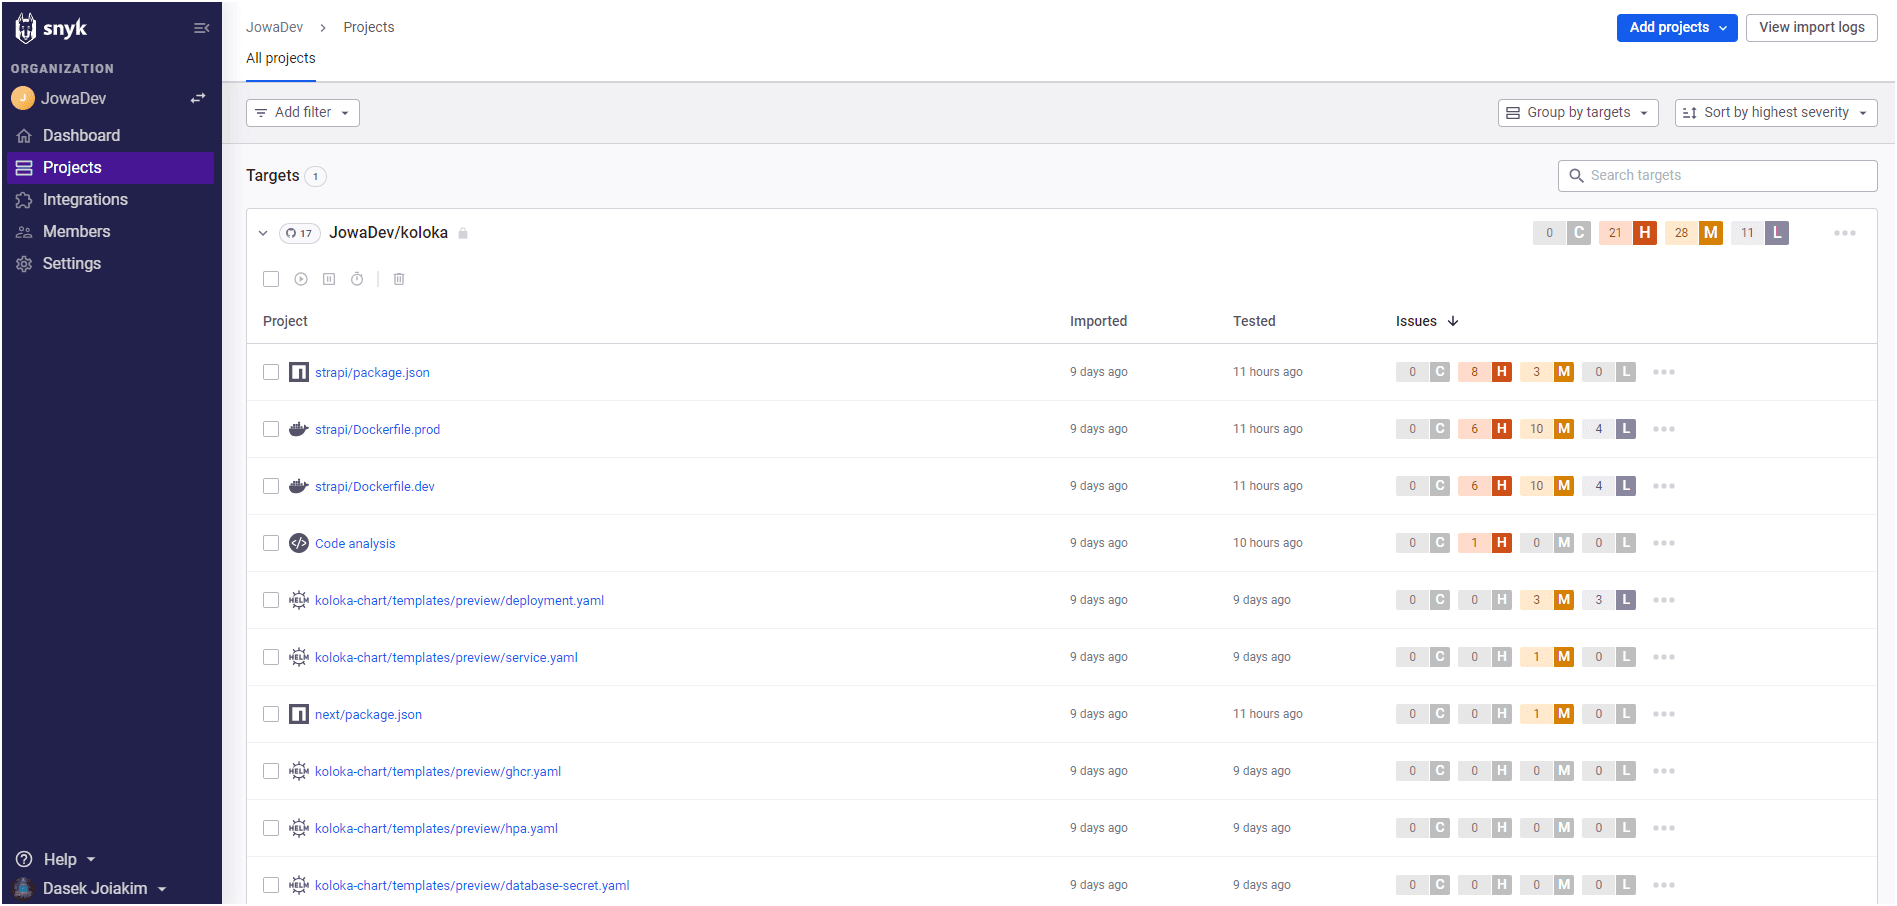Check the next/package.json checkbox

point(271,714)
